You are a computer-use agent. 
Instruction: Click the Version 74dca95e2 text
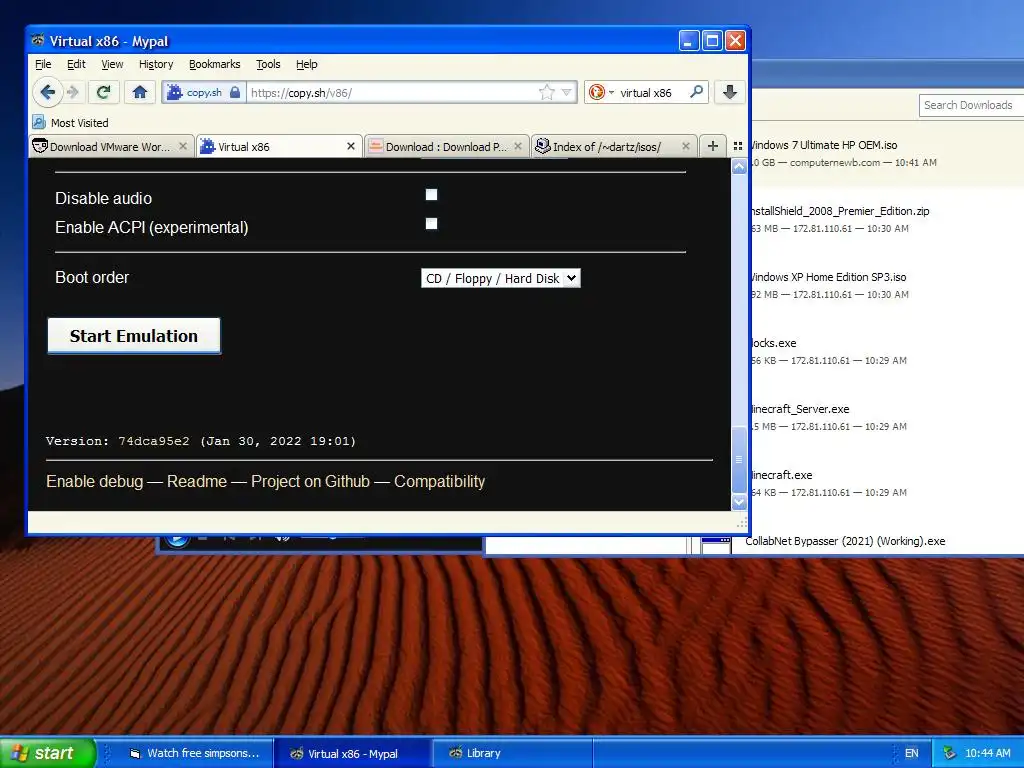tap(200, 441)
